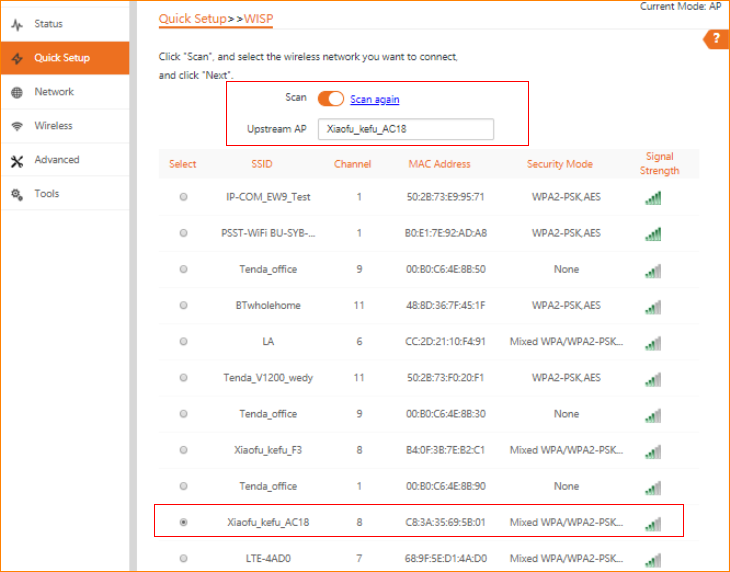Click signal strength icon for IP-COM_EW9_Test
The image size is (730, 572).
(653, 198)
